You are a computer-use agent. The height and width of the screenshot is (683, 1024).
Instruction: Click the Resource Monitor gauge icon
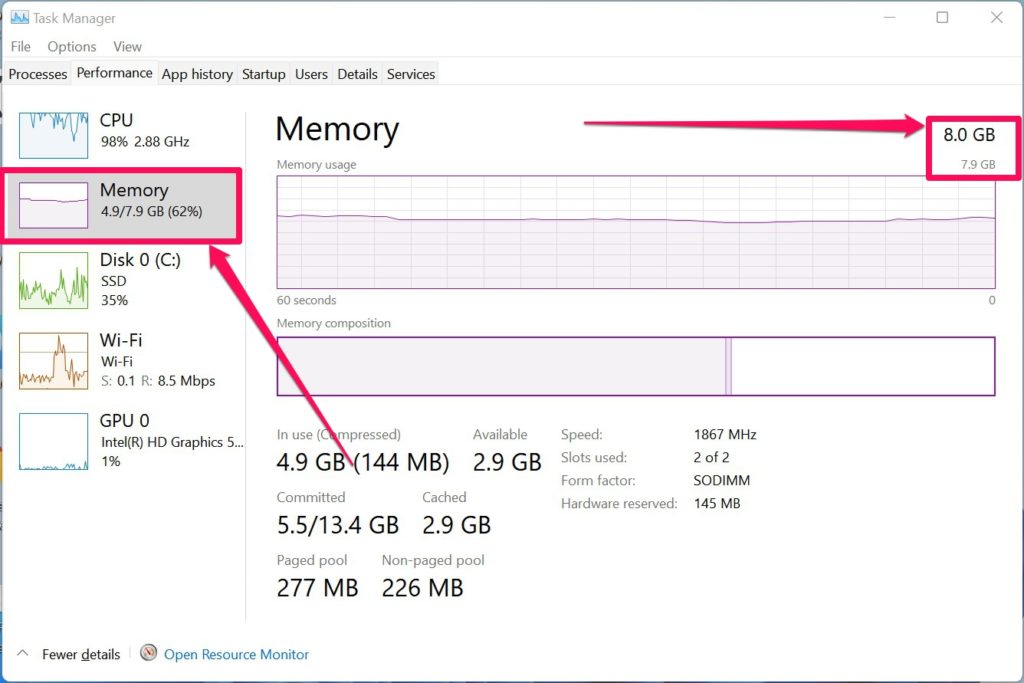pos(149,653)
